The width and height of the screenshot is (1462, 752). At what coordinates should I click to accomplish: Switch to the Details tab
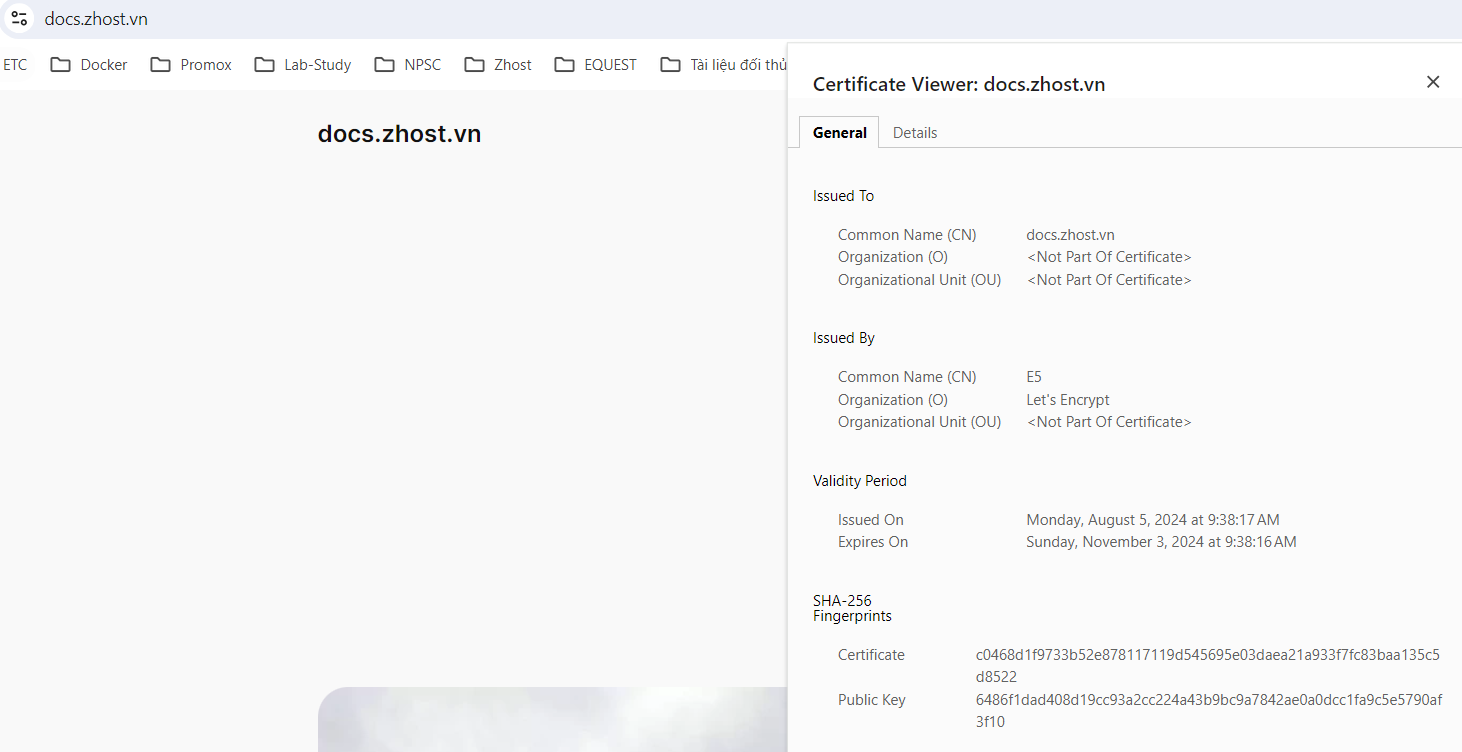coord(914,133)
